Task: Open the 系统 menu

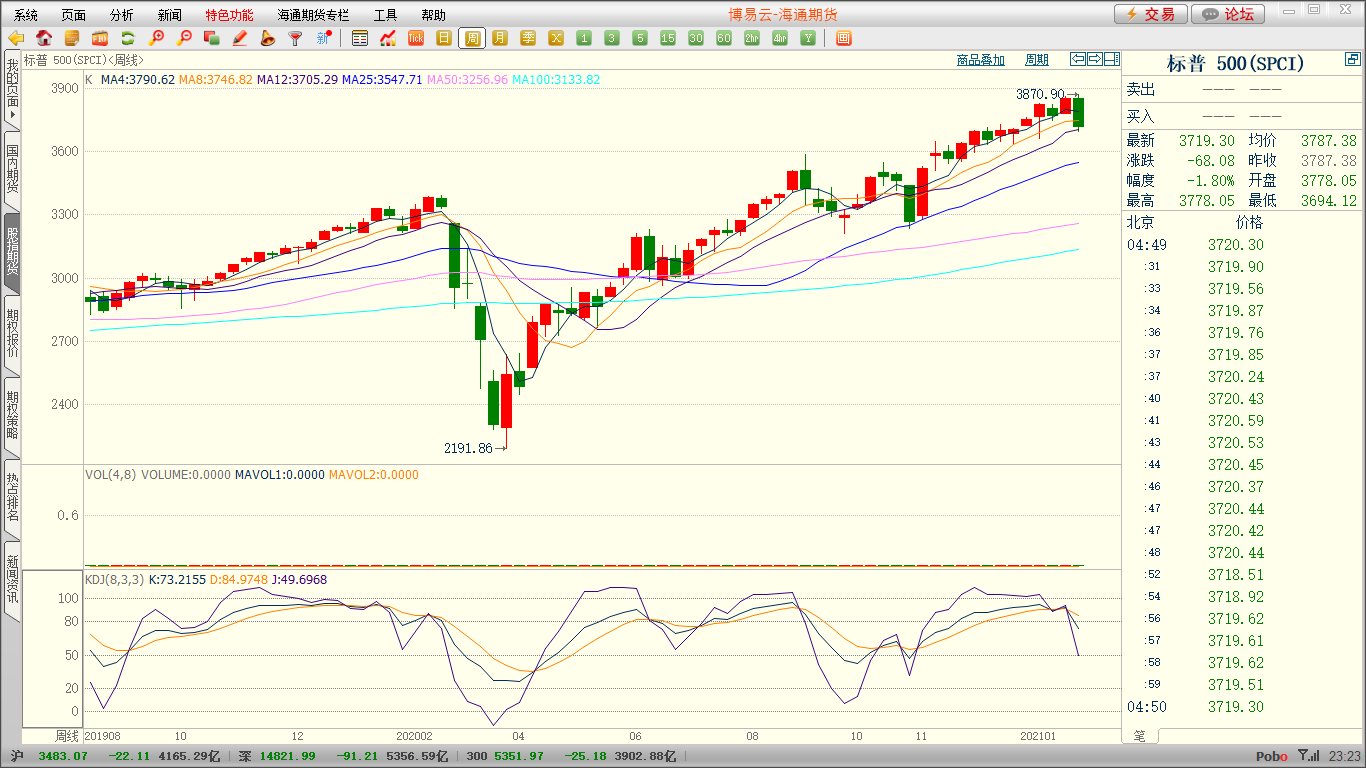Action: click(x=26, y=15)
